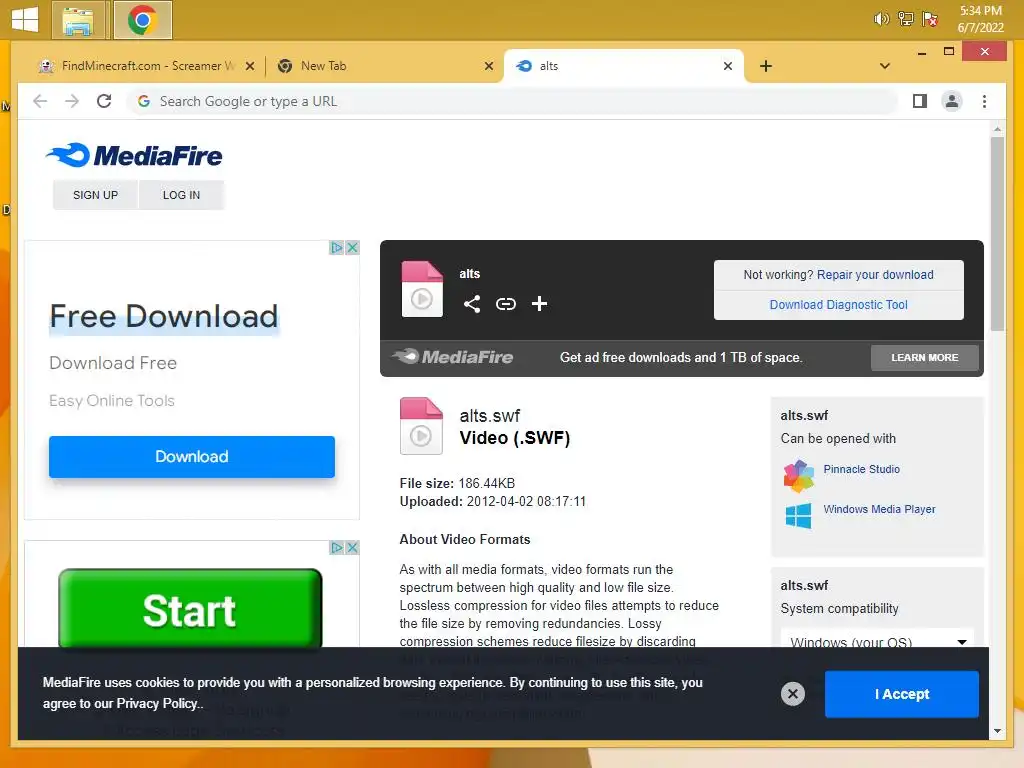Click the volume speaker tray icon

pos(881,19)
